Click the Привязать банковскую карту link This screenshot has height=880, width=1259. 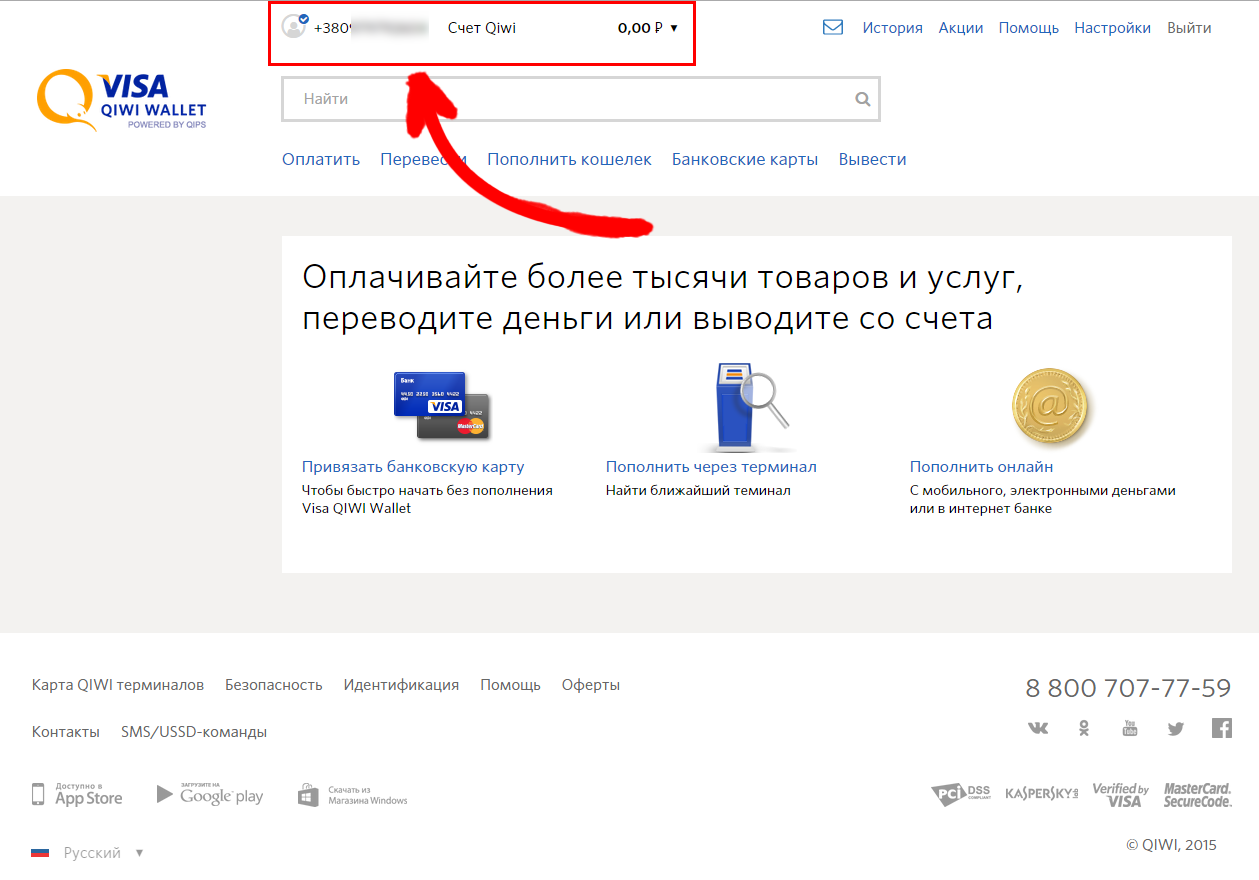(413, 467)
